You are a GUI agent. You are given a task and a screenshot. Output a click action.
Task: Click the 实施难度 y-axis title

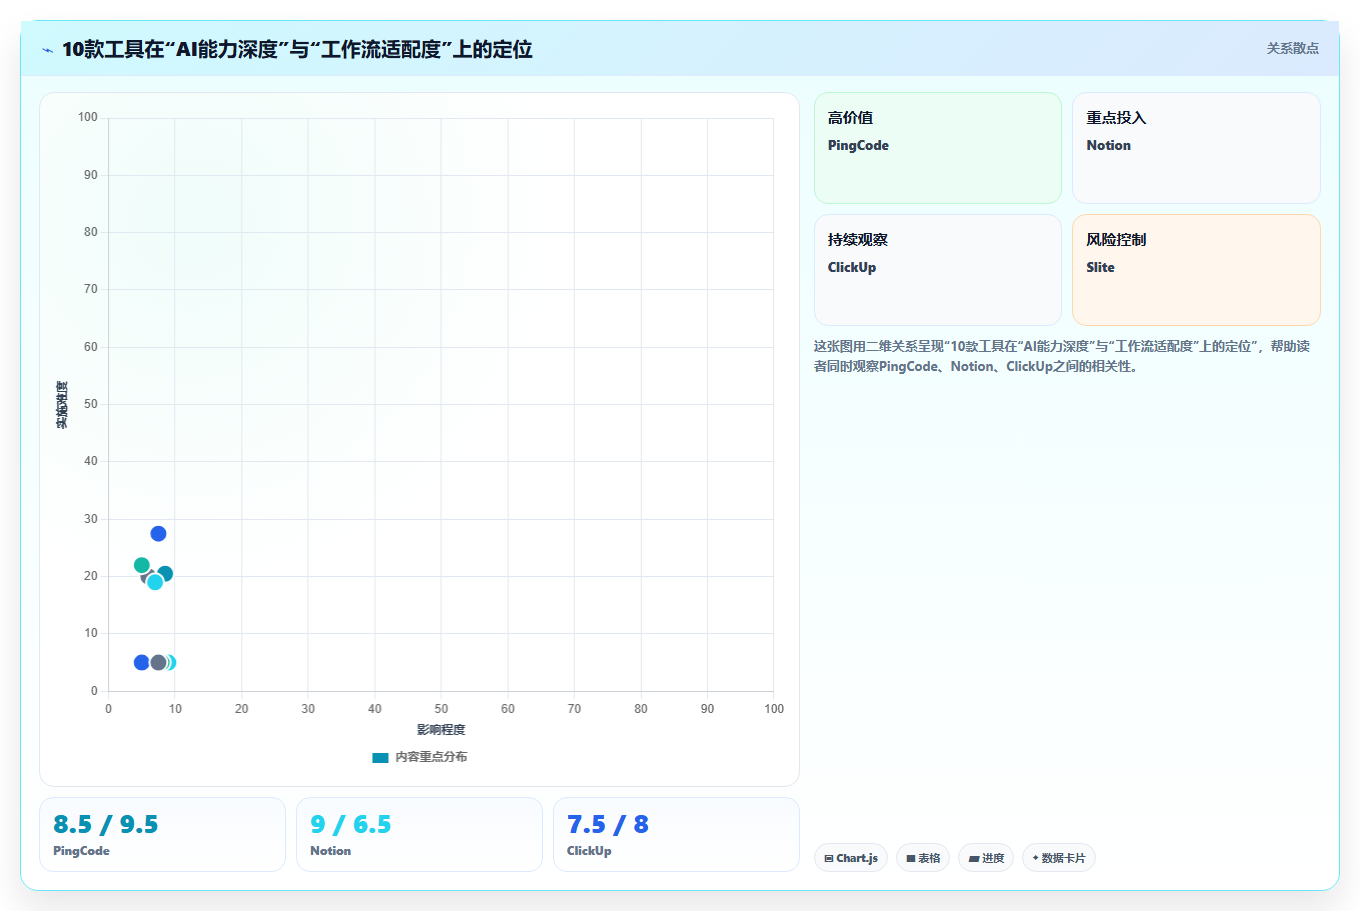click(62, 405)
